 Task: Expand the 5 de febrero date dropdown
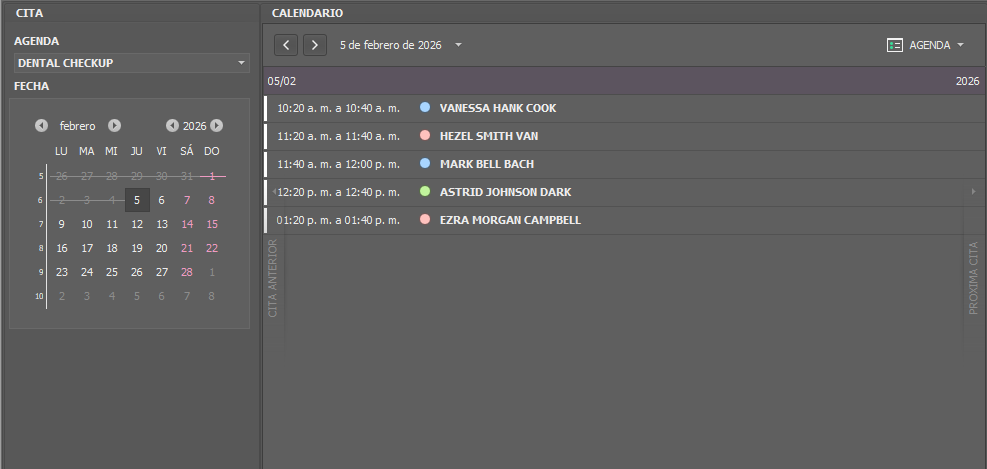[458, 45]
